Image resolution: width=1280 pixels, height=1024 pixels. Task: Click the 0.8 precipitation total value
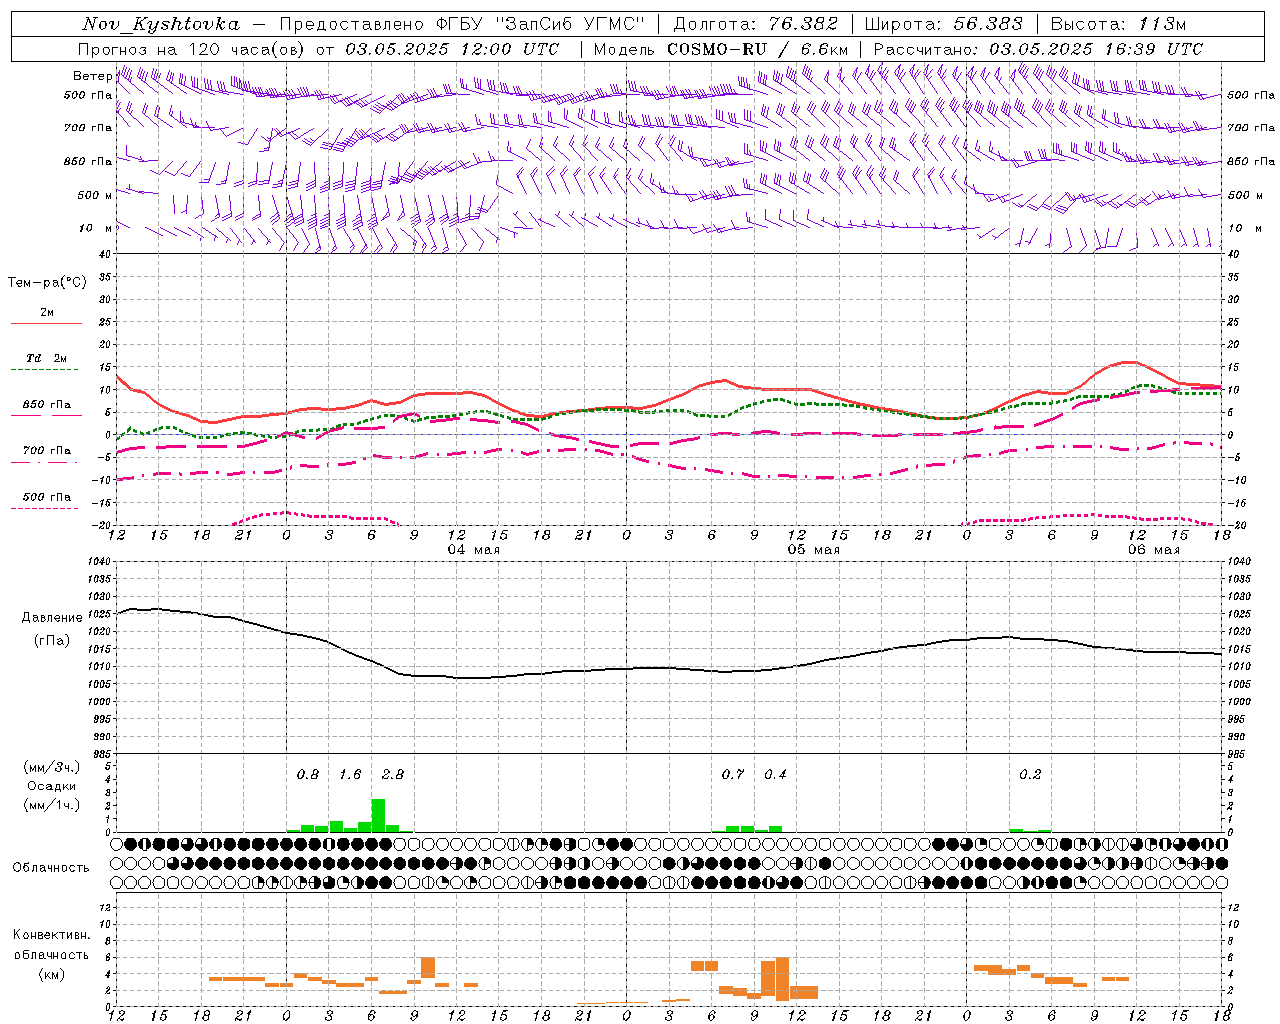point(308,774)
